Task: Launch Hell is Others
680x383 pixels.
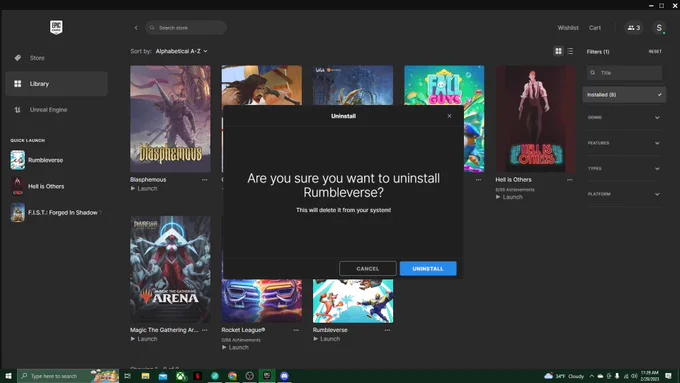Action: (509, 197)
